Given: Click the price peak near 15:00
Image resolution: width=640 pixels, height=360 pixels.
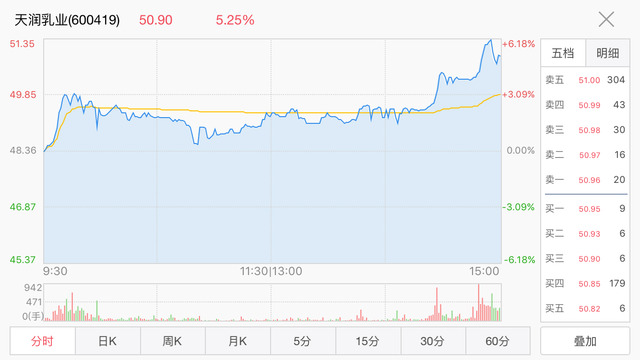Looking at the screenshot, I should click(490, 40).
